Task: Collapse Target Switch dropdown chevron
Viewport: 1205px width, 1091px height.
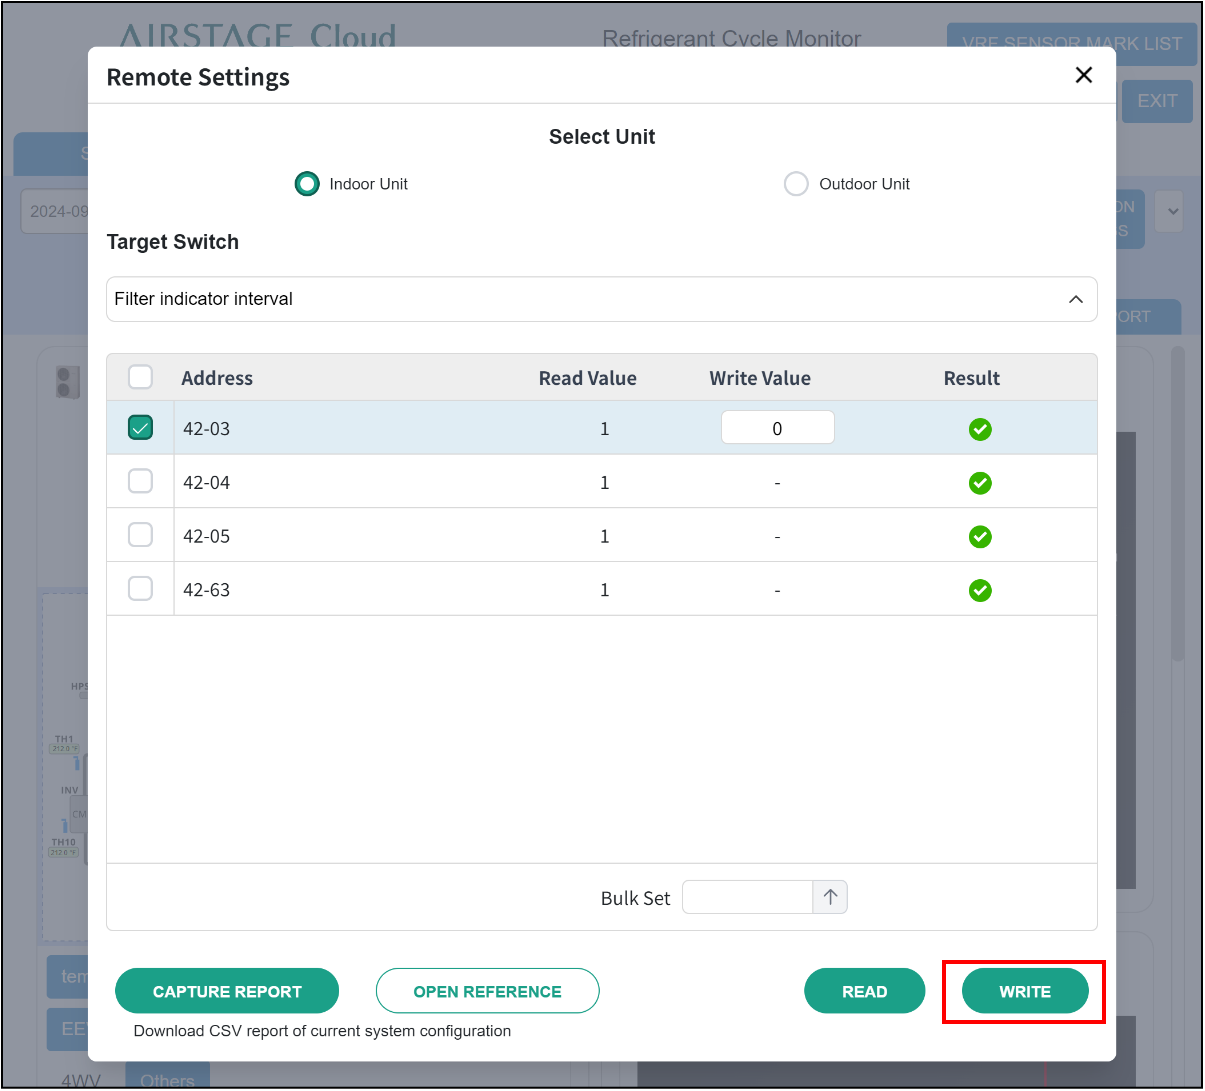Action: coord(1075,299)
